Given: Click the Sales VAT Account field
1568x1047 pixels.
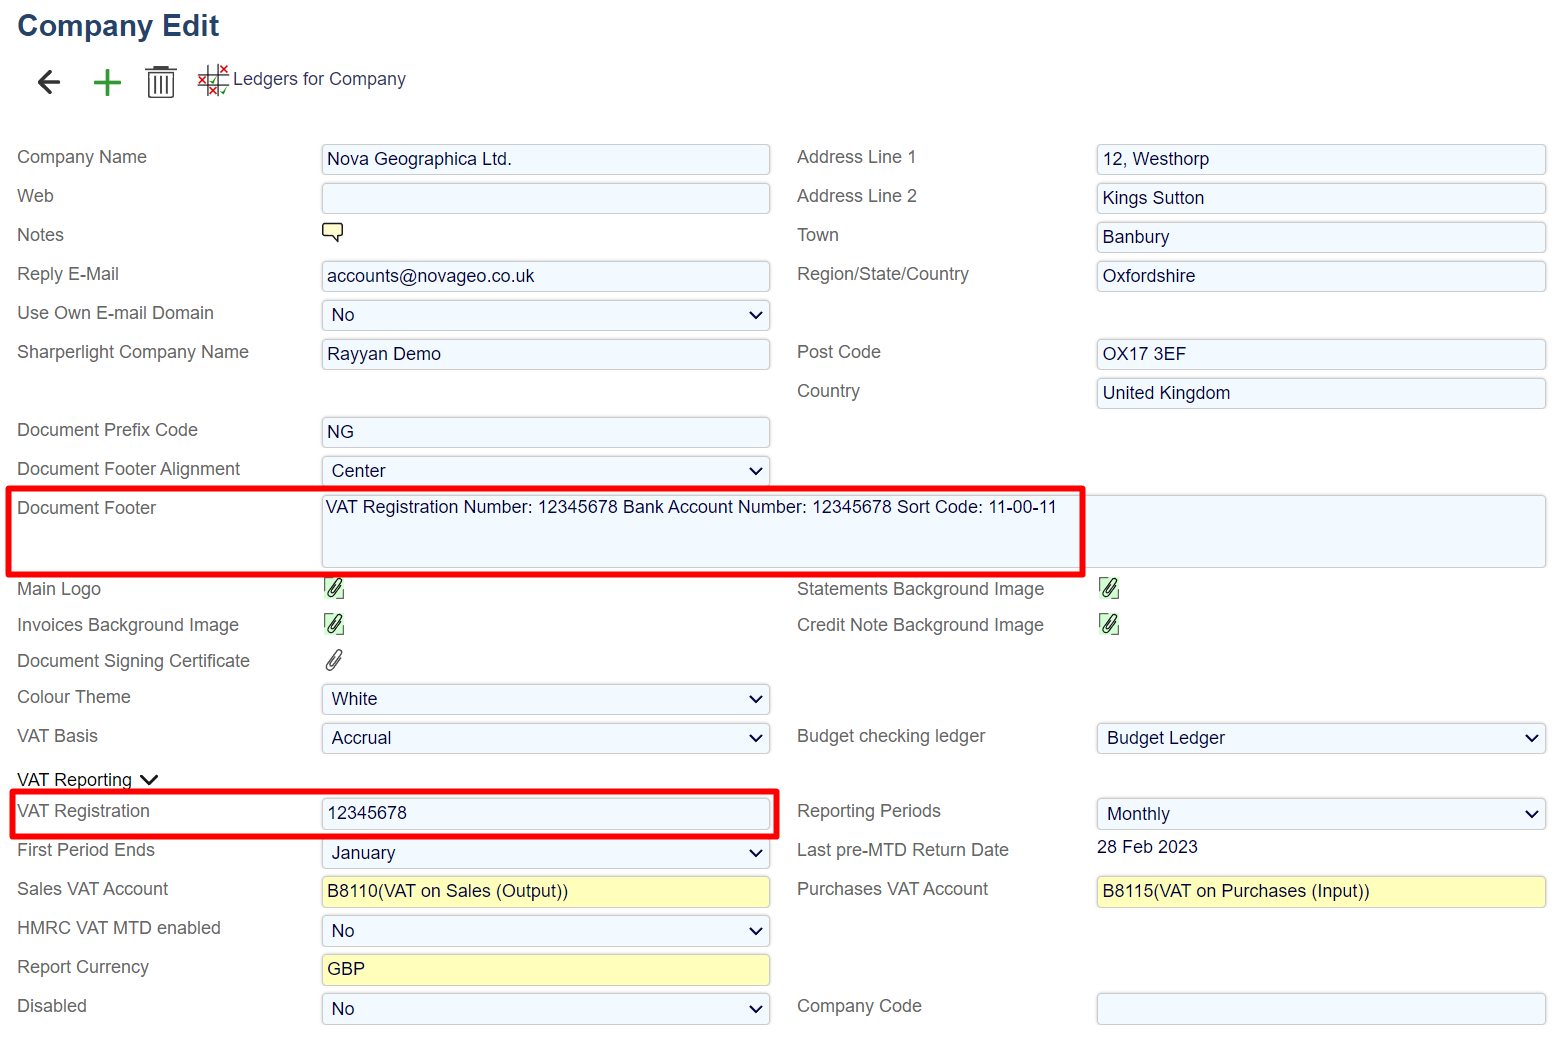Looking at the screenshot, I should tap(545, 891).
